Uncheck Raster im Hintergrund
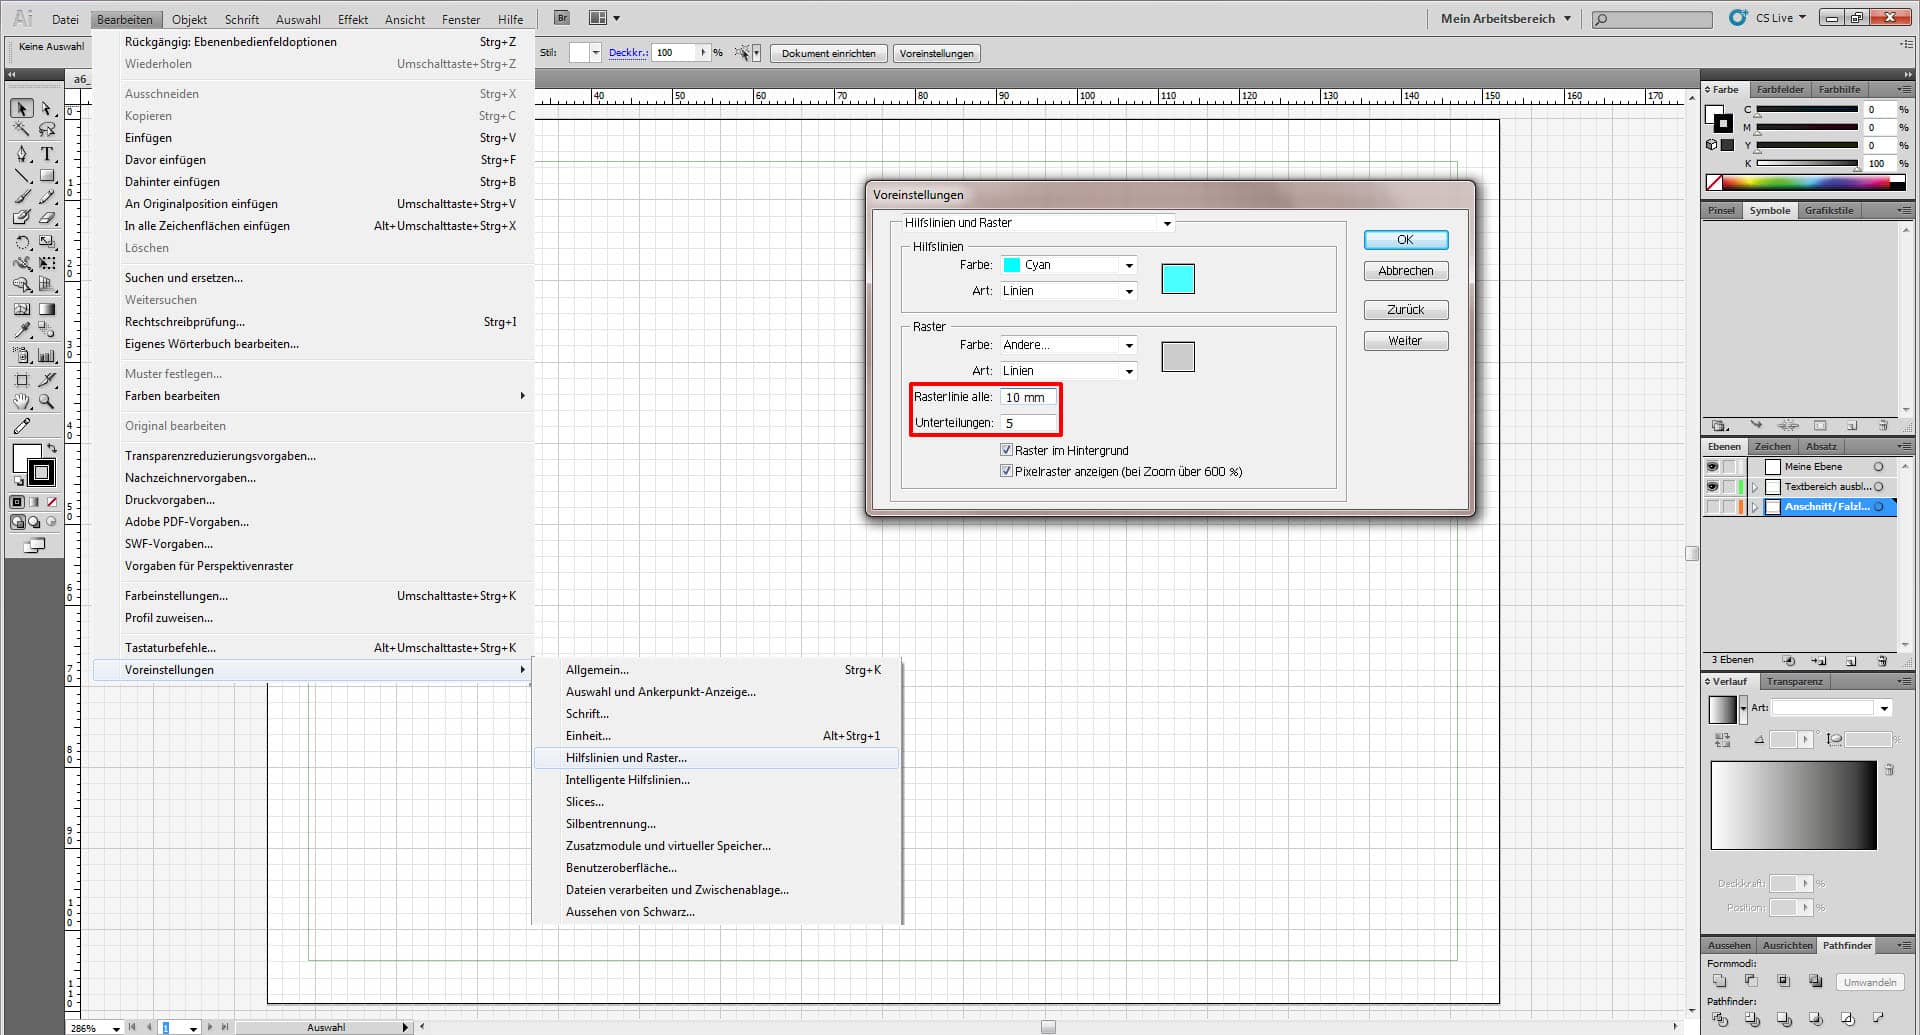 click(x=1007, y=450)
